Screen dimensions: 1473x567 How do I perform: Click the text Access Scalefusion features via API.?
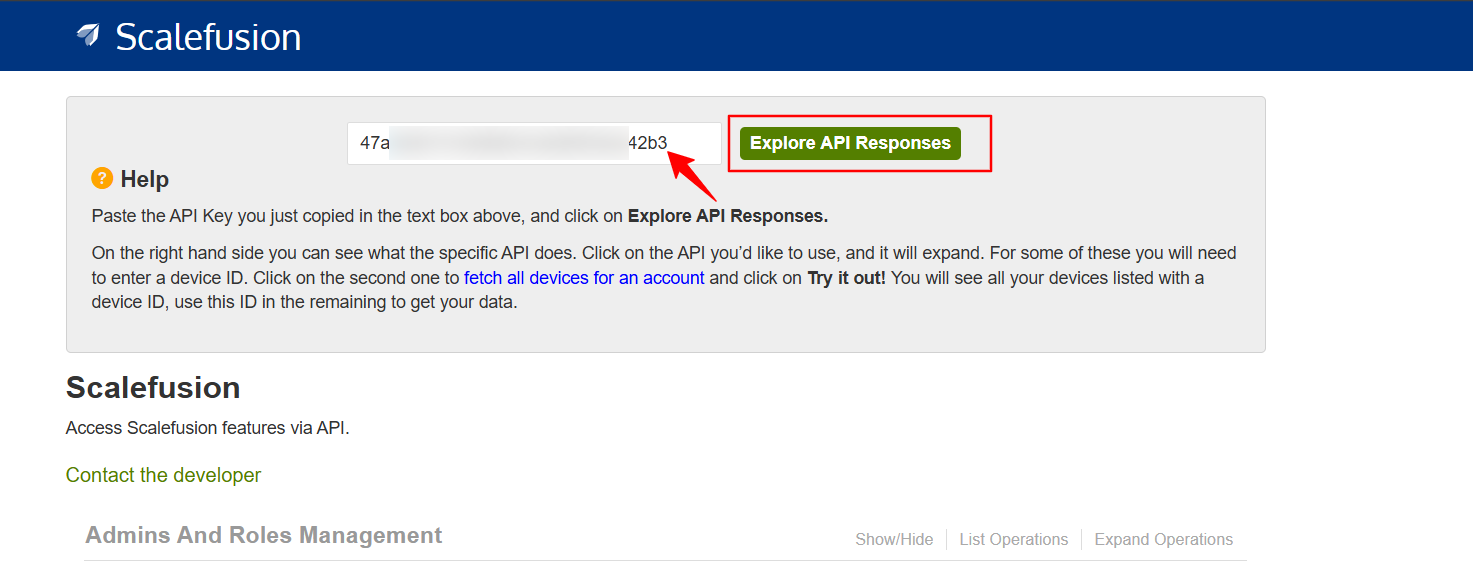[208, 428]
